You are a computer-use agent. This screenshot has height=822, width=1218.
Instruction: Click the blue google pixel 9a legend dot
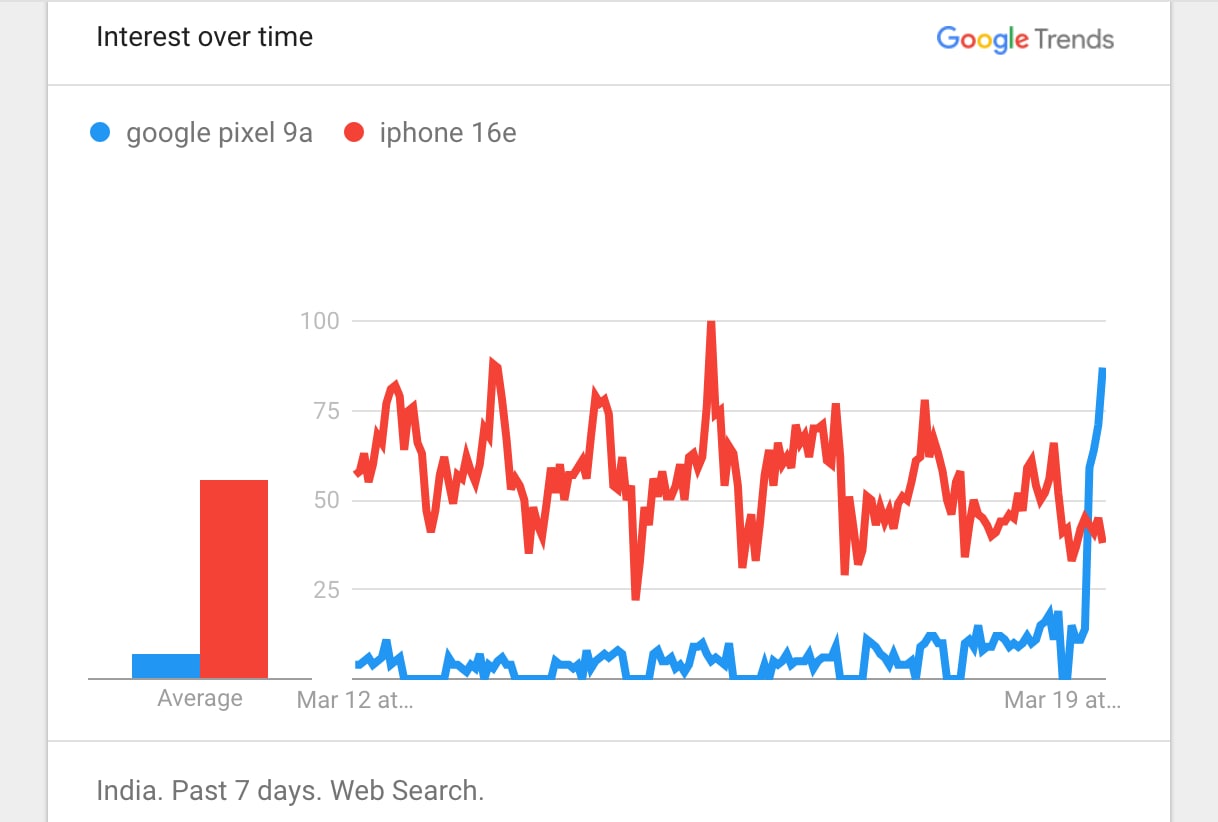[100, 133]
